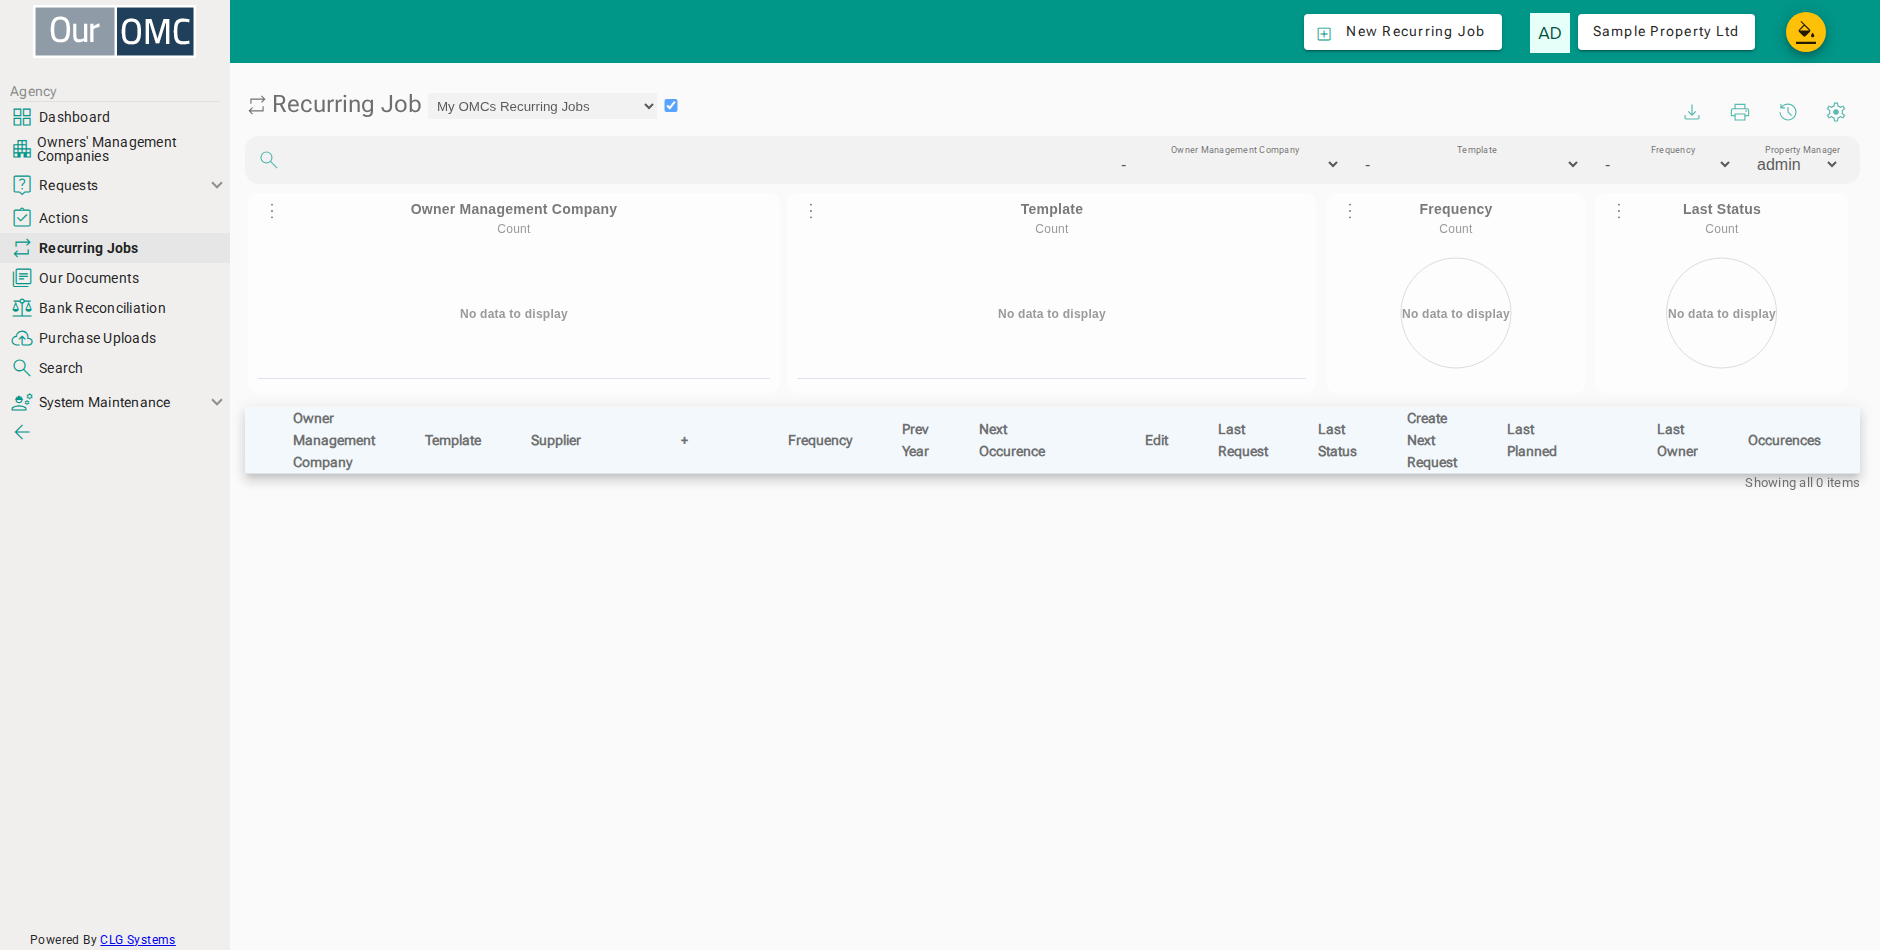Open Template filter dropdown

[x=1472, y=164]
